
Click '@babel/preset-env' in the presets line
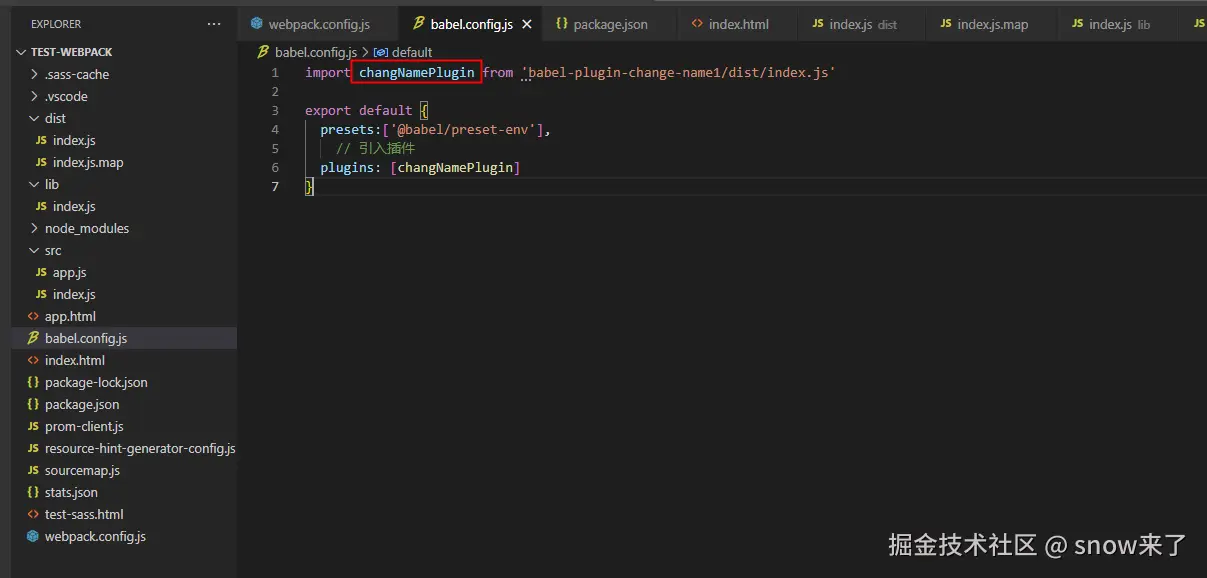[x=466, y=130]
